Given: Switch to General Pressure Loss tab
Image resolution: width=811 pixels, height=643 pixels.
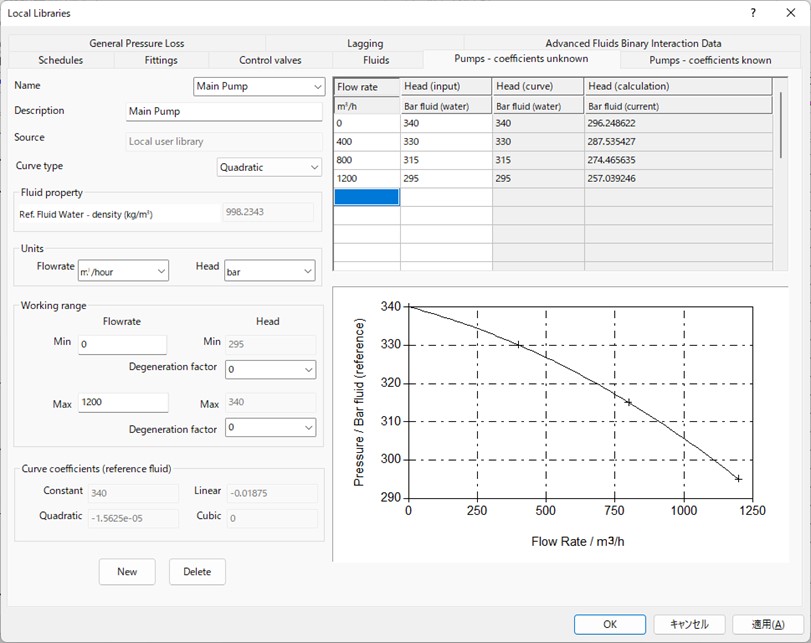Looking at the screenshot, I should (137, 43).
